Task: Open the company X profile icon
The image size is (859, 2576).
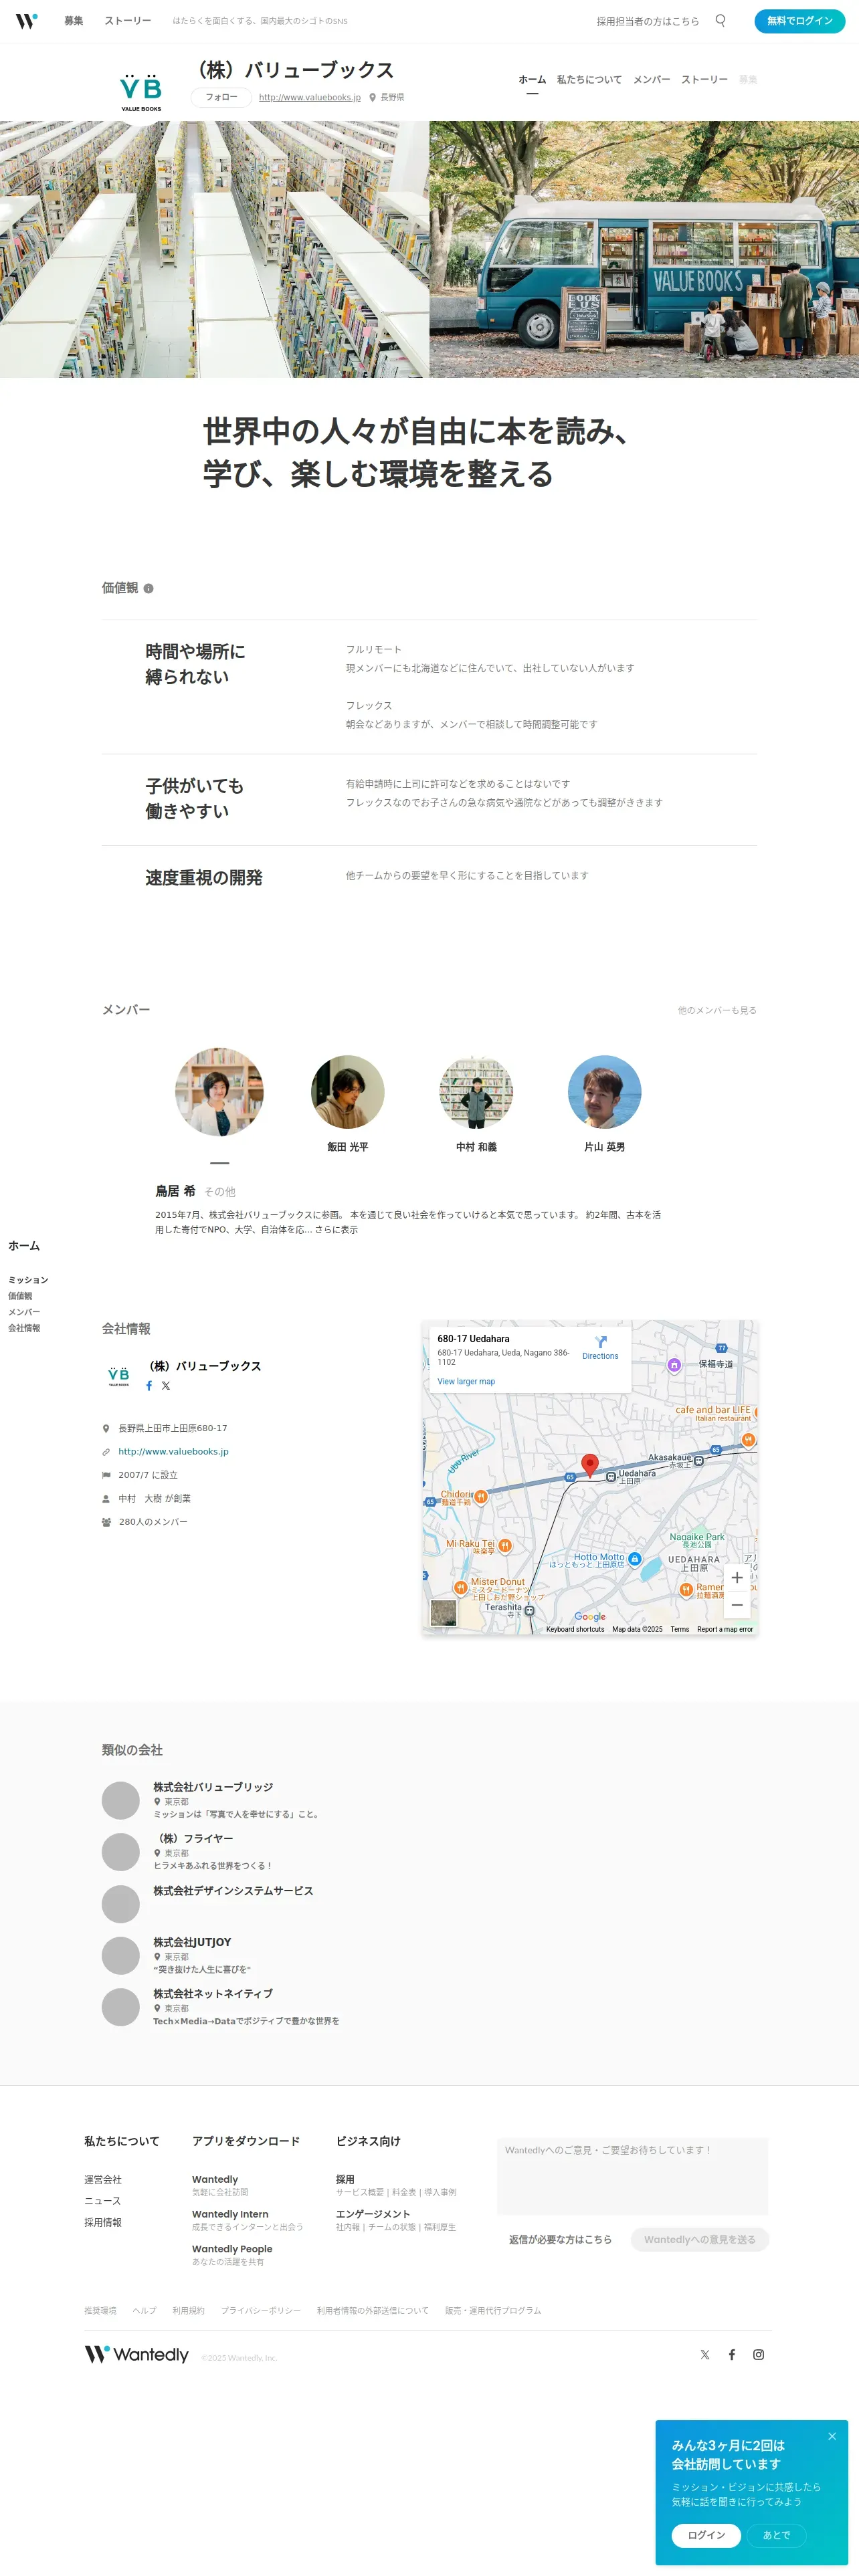Action: click(166, 1386)
